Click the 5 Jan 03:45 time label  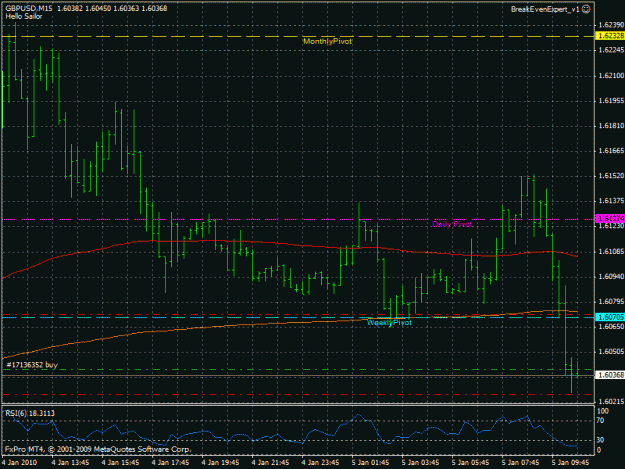(x=421, y=463)
